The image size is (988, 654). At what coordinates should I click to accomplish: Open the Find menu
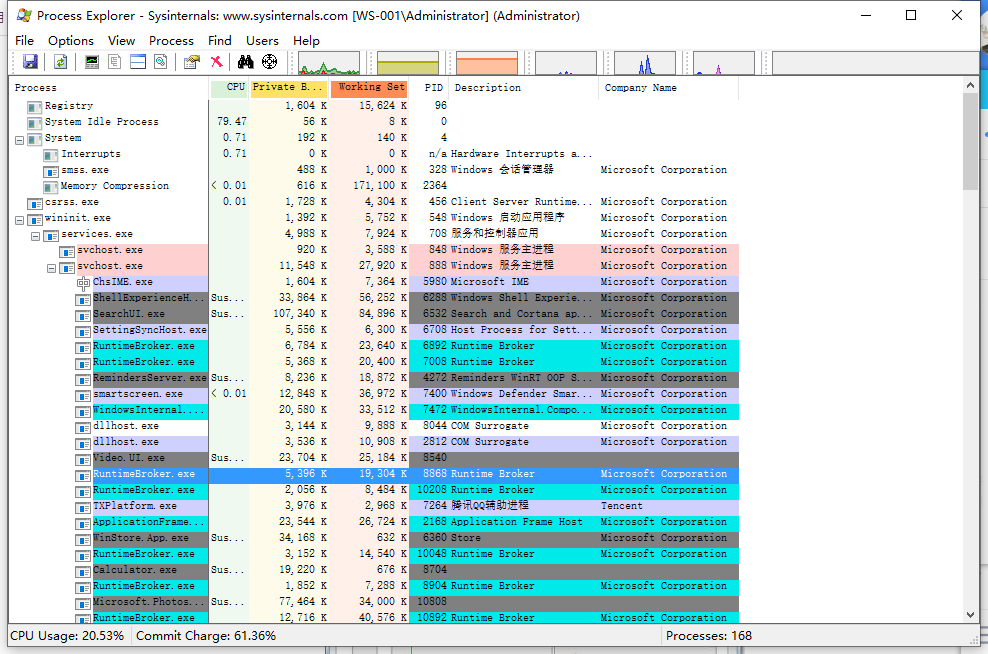(219, 40)
